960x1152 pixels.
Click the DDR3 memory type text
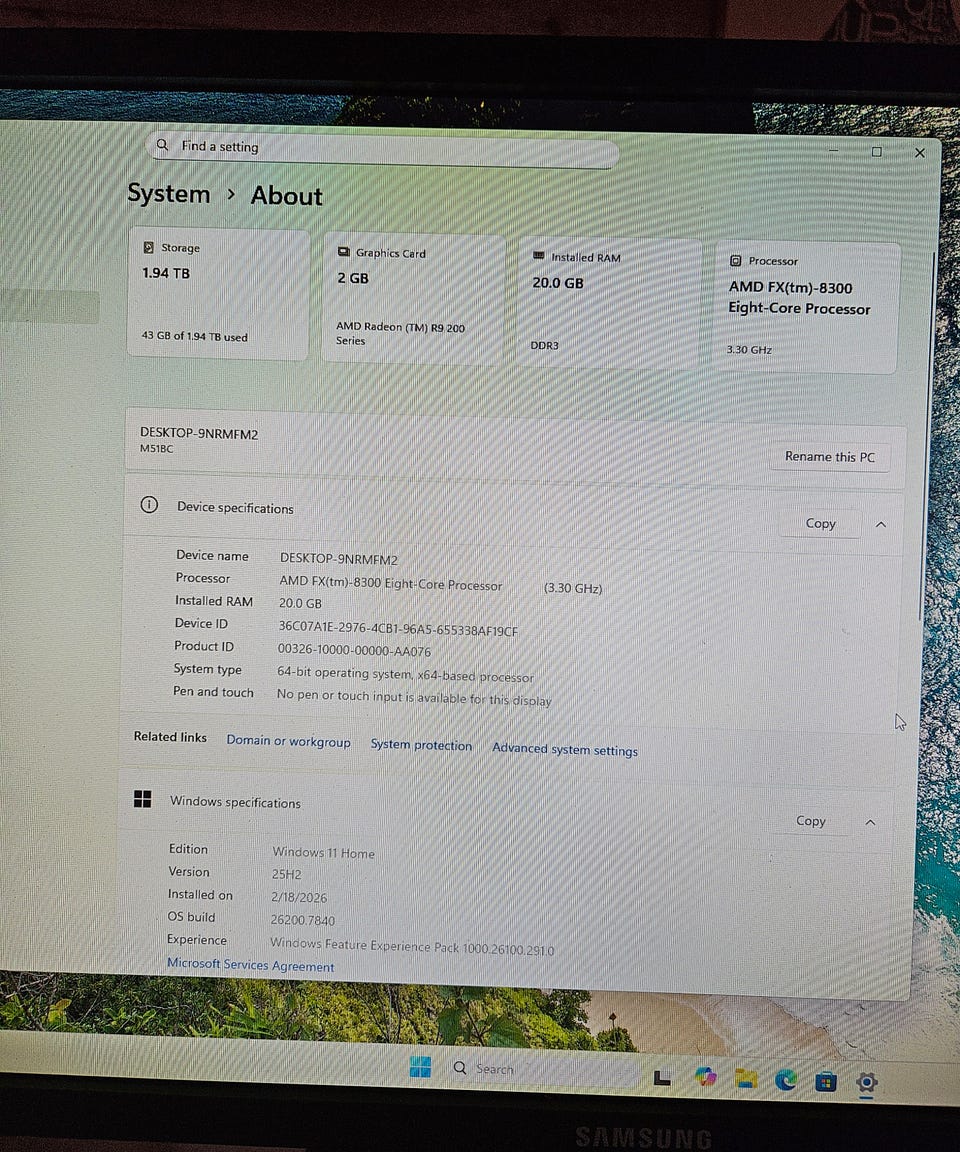(544, 345)
